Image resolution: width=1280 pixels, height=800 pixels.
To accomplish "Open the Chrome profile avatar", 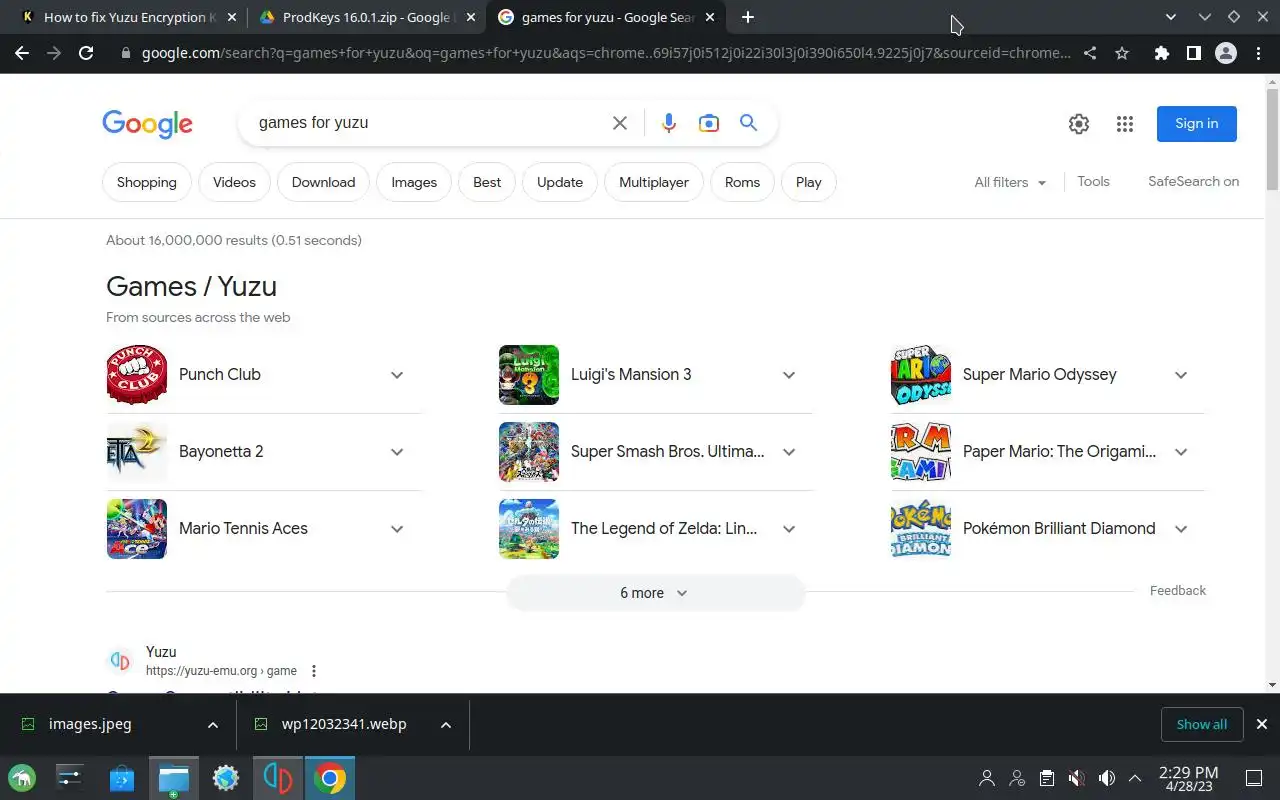I will pyautogui.click(x=1226, y=53).
